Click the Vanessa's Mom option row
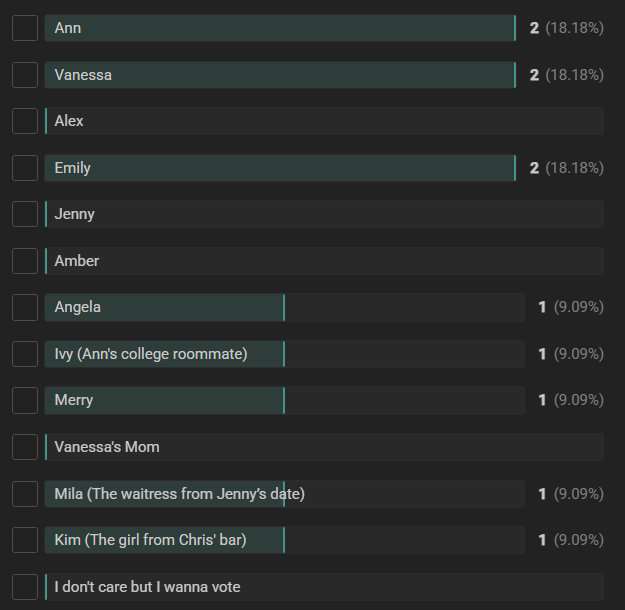This screenshot has width=625, height=610. pos(324,447)
